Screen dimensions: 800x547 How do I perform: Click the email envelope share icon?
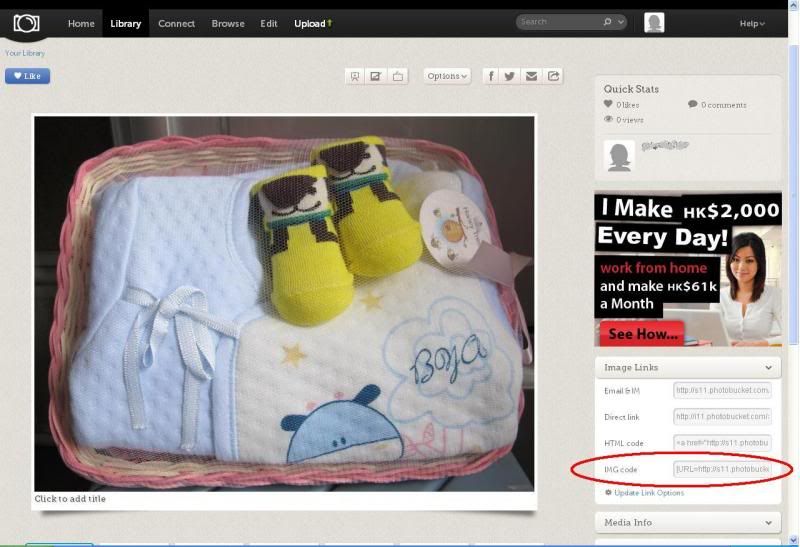click(x=531, y=76)
